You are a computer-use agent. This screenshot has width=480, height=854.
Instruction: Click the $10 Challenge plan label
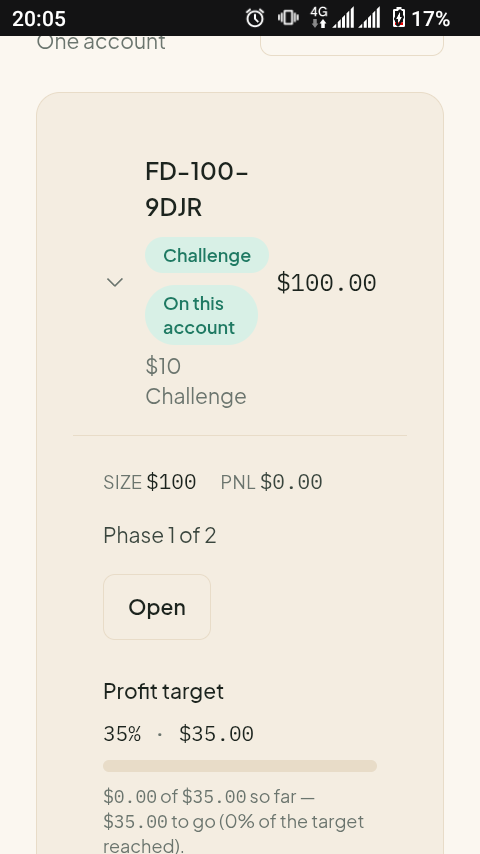196,381
